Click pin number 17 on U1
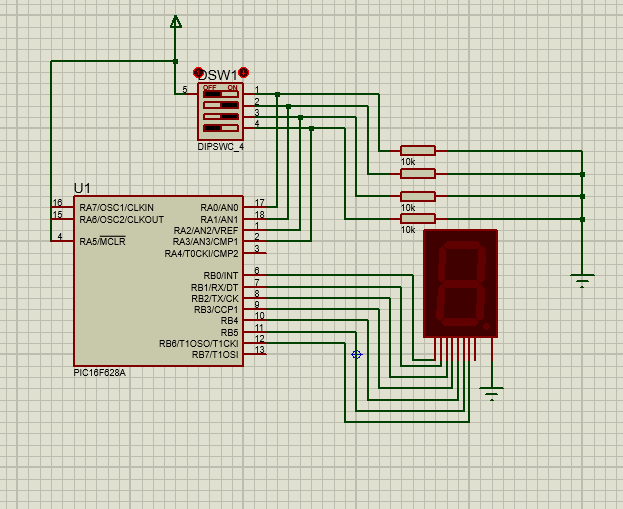Viewport: 623px width, 509px height. point(259,203)
